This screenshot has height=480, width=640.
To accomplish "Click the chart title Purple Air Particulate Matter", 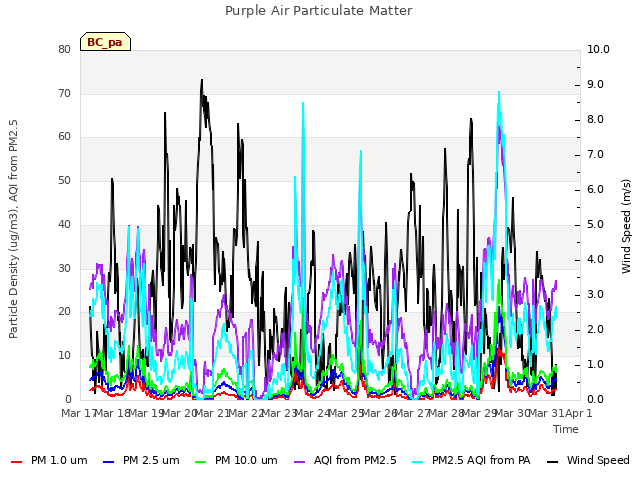I will point(318,11).
